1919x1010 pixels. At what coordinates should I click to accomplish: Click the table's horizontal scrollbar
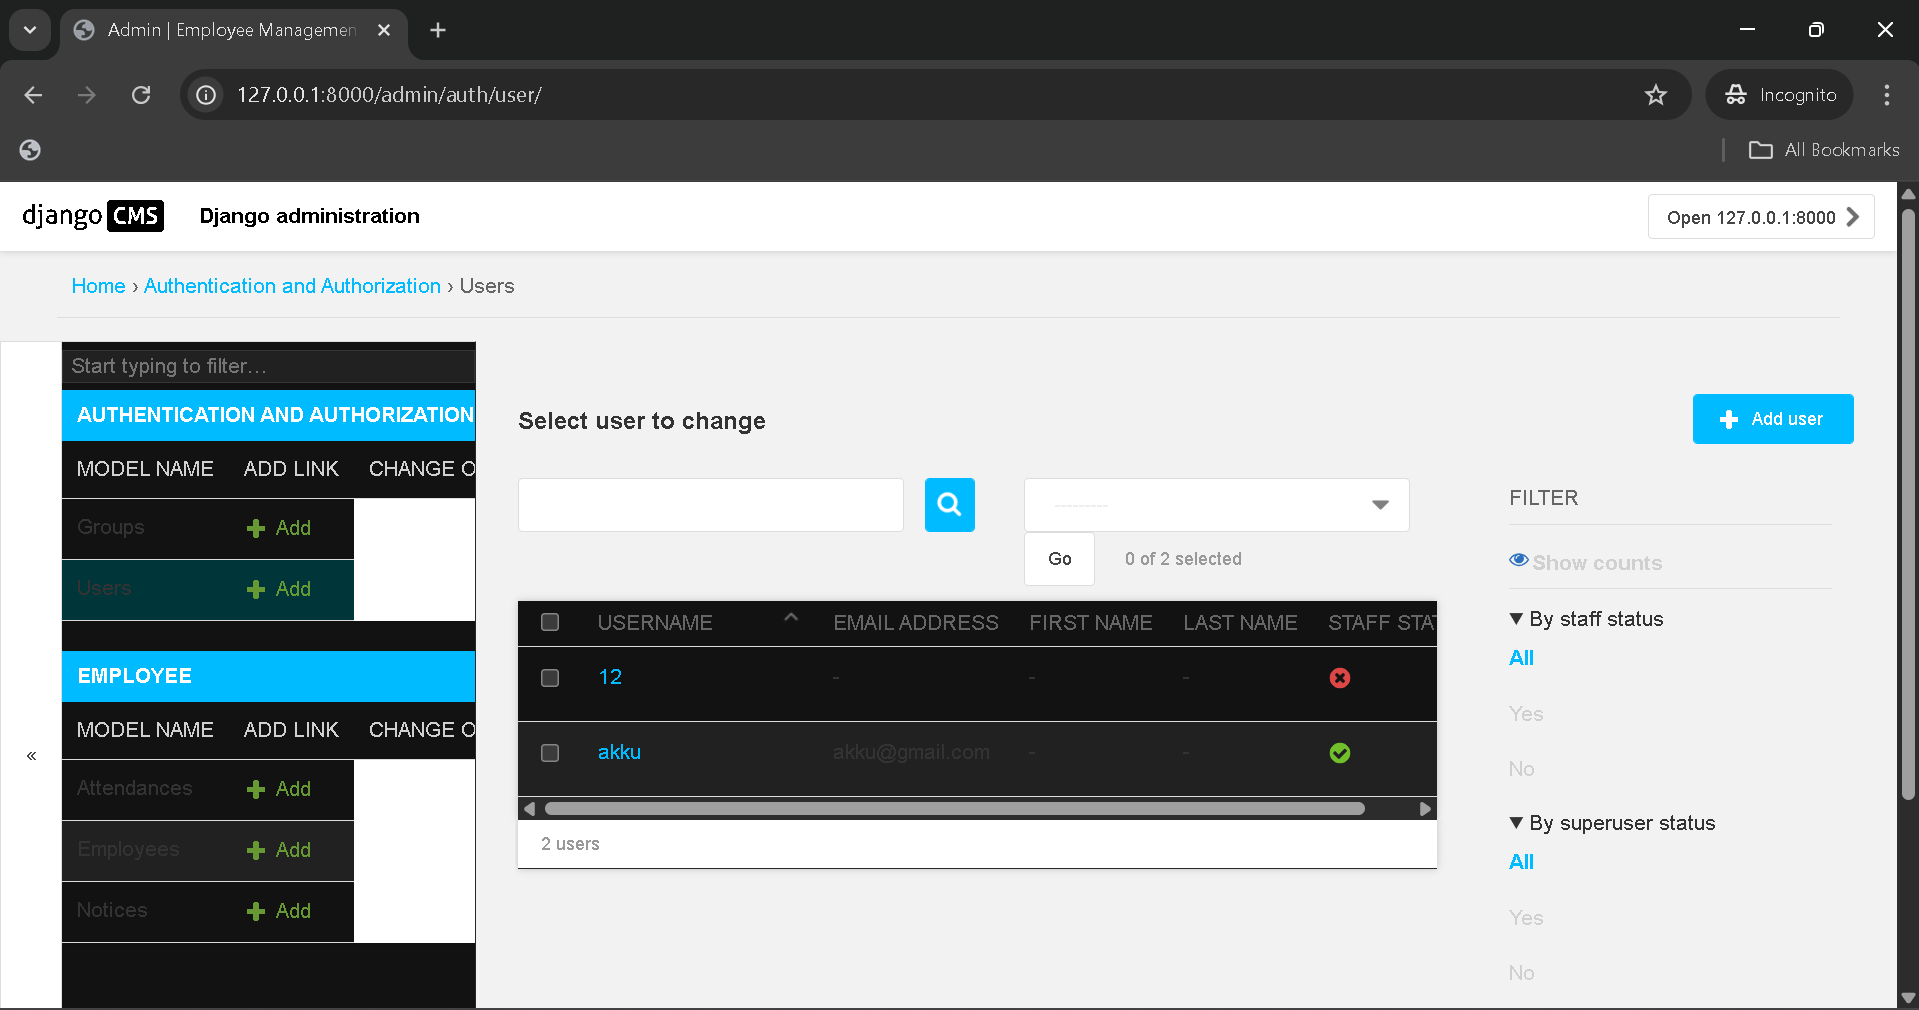tap(954, 809)
